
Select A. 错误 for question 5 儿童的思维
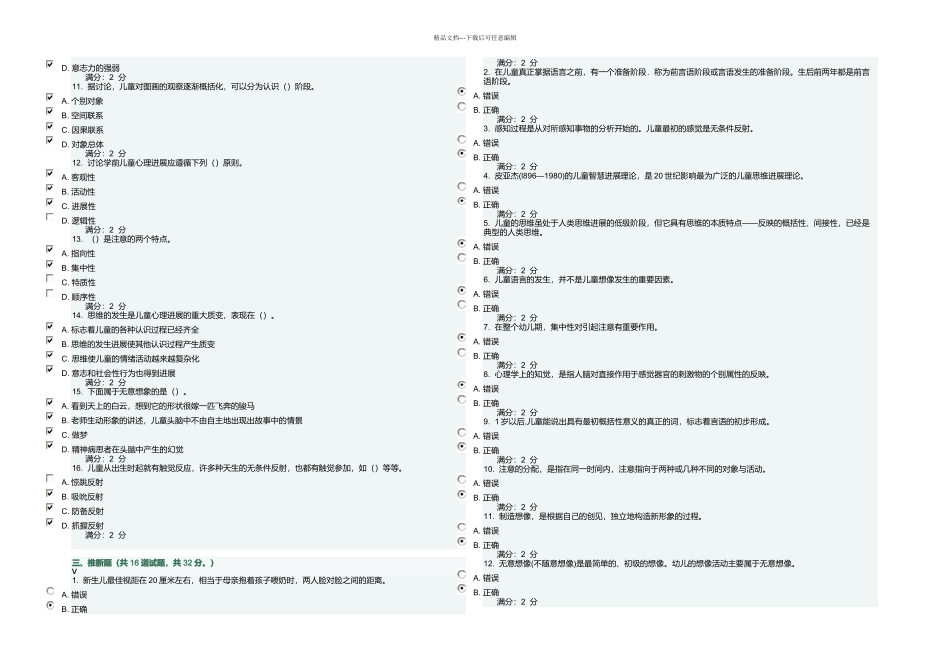[462, 244]
